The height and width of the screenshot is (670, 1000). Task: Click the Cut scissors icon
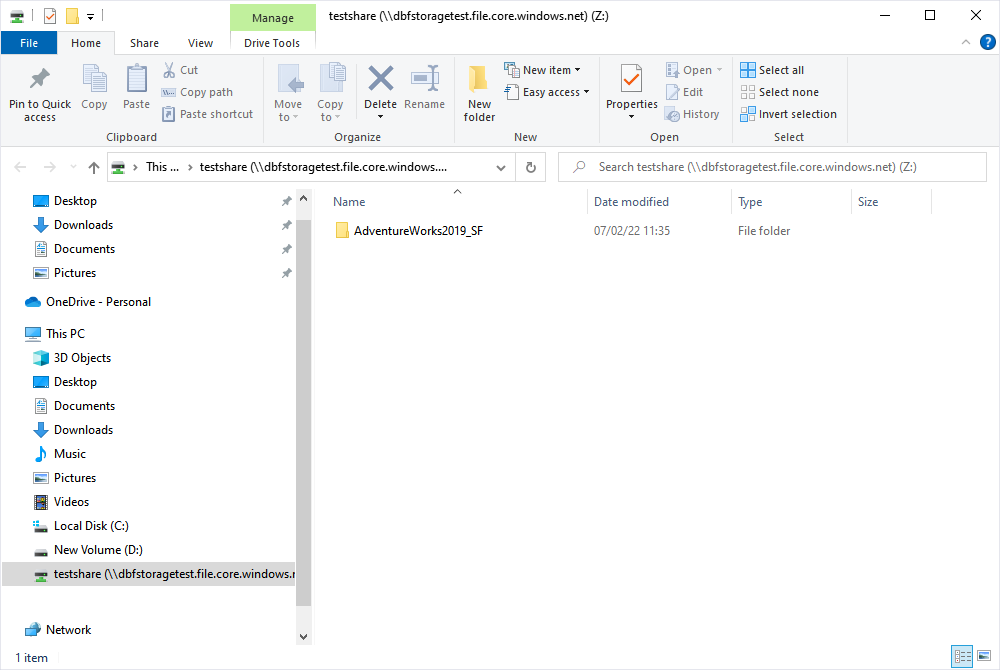pyautogui.click(x=169, y=70)
